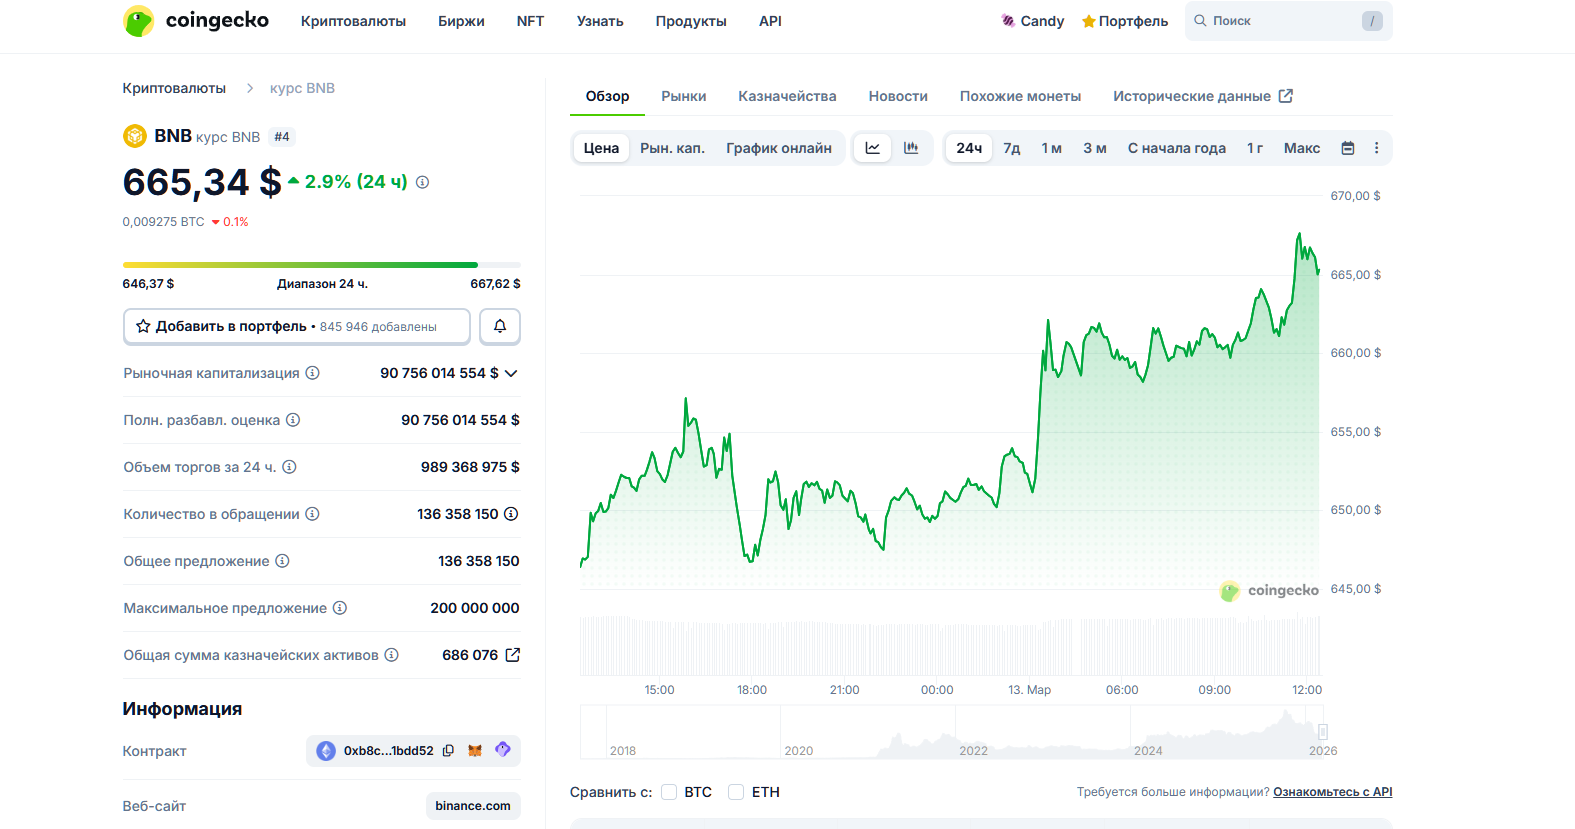Expand the market capitalization chevron
This screenshot has width=1575, height=829.
511,373
